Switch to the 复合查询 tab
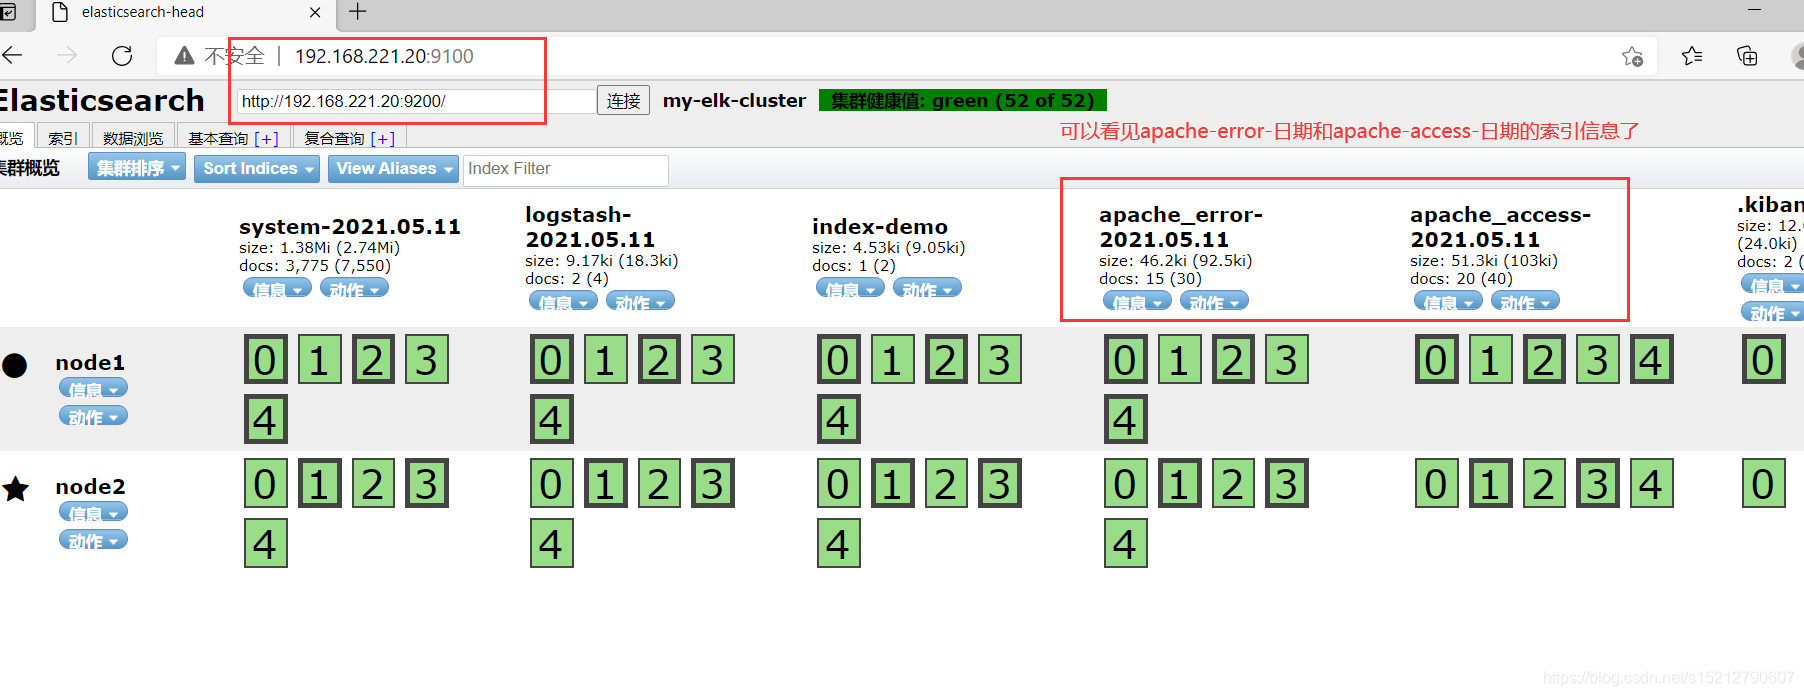The height and width of the screenshot is (696, 1804). tap(334, 139)
